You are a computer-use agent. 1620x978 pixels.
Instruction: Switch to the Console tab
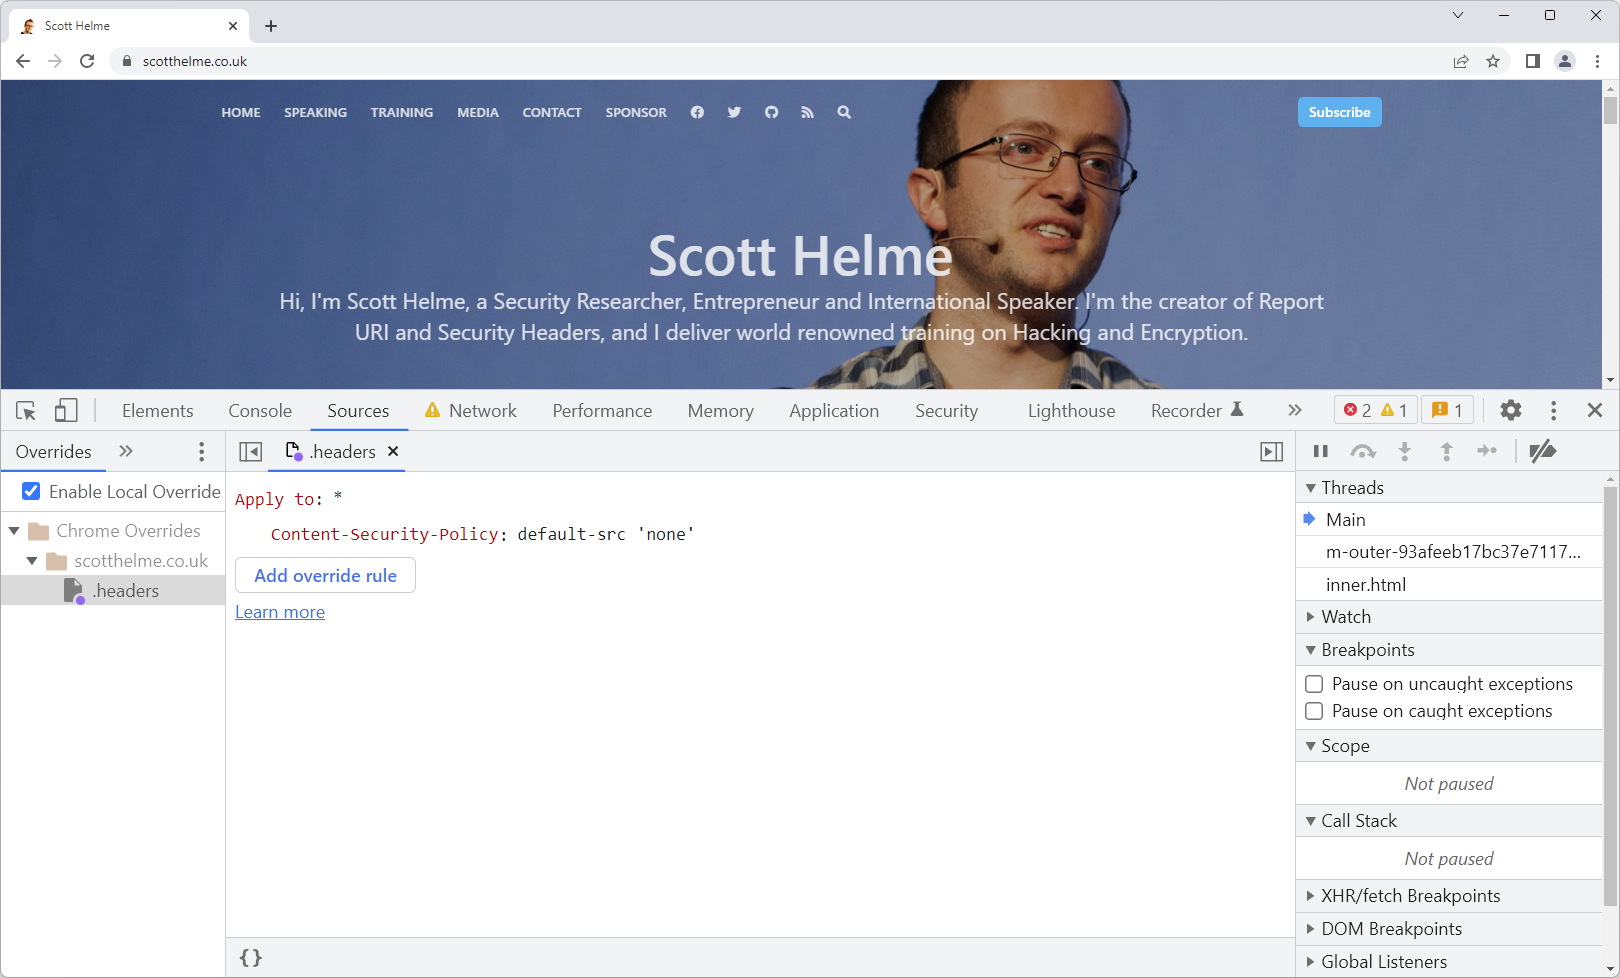260,411
